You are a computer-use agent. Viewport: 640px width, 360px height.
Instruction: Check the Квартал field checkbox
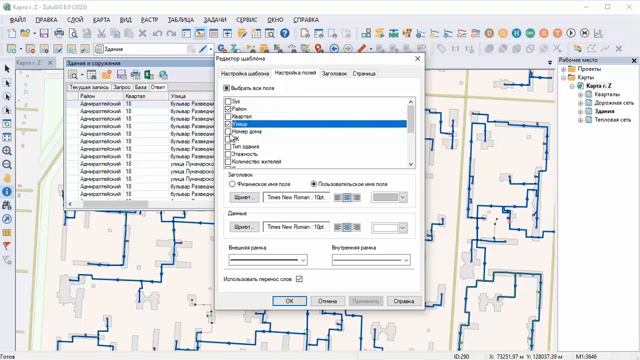pos(228,116)
